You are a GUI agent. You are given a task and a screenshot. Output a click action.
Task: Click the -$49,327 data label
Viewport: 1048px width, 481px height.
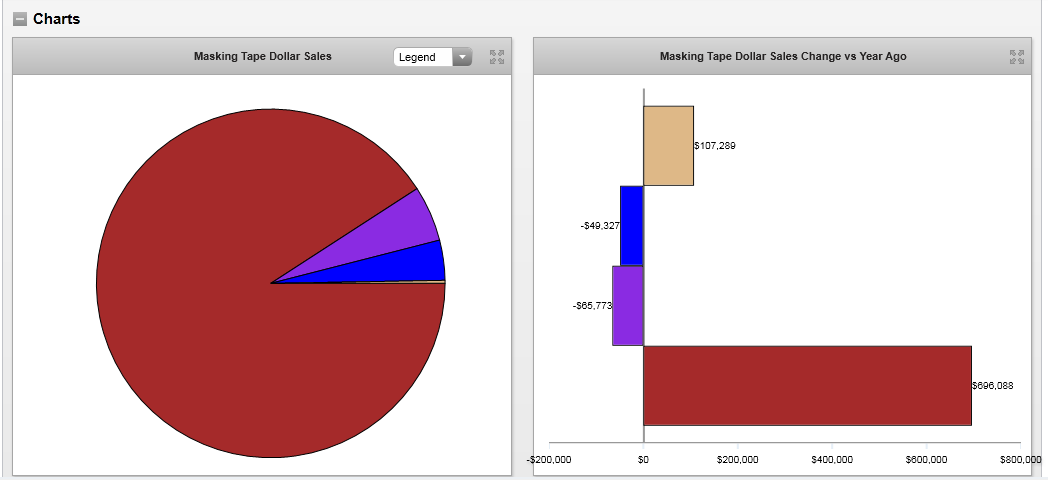click(599, 226)
